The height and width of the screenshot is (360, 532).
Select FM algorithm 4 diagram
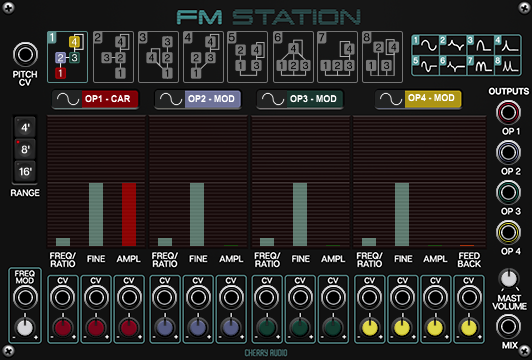point(203,57)
